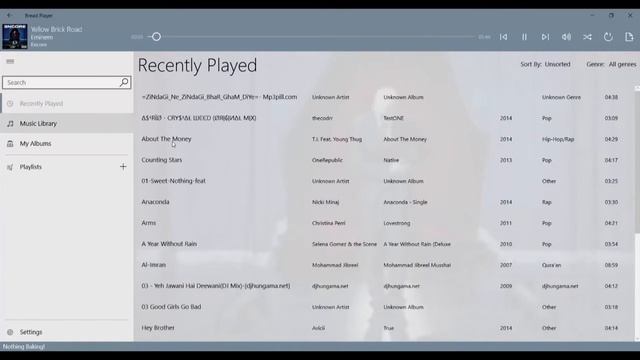The height and width of the screenshot is (360, 640).
Task: Open My Albums
Action: coord(67,143)
